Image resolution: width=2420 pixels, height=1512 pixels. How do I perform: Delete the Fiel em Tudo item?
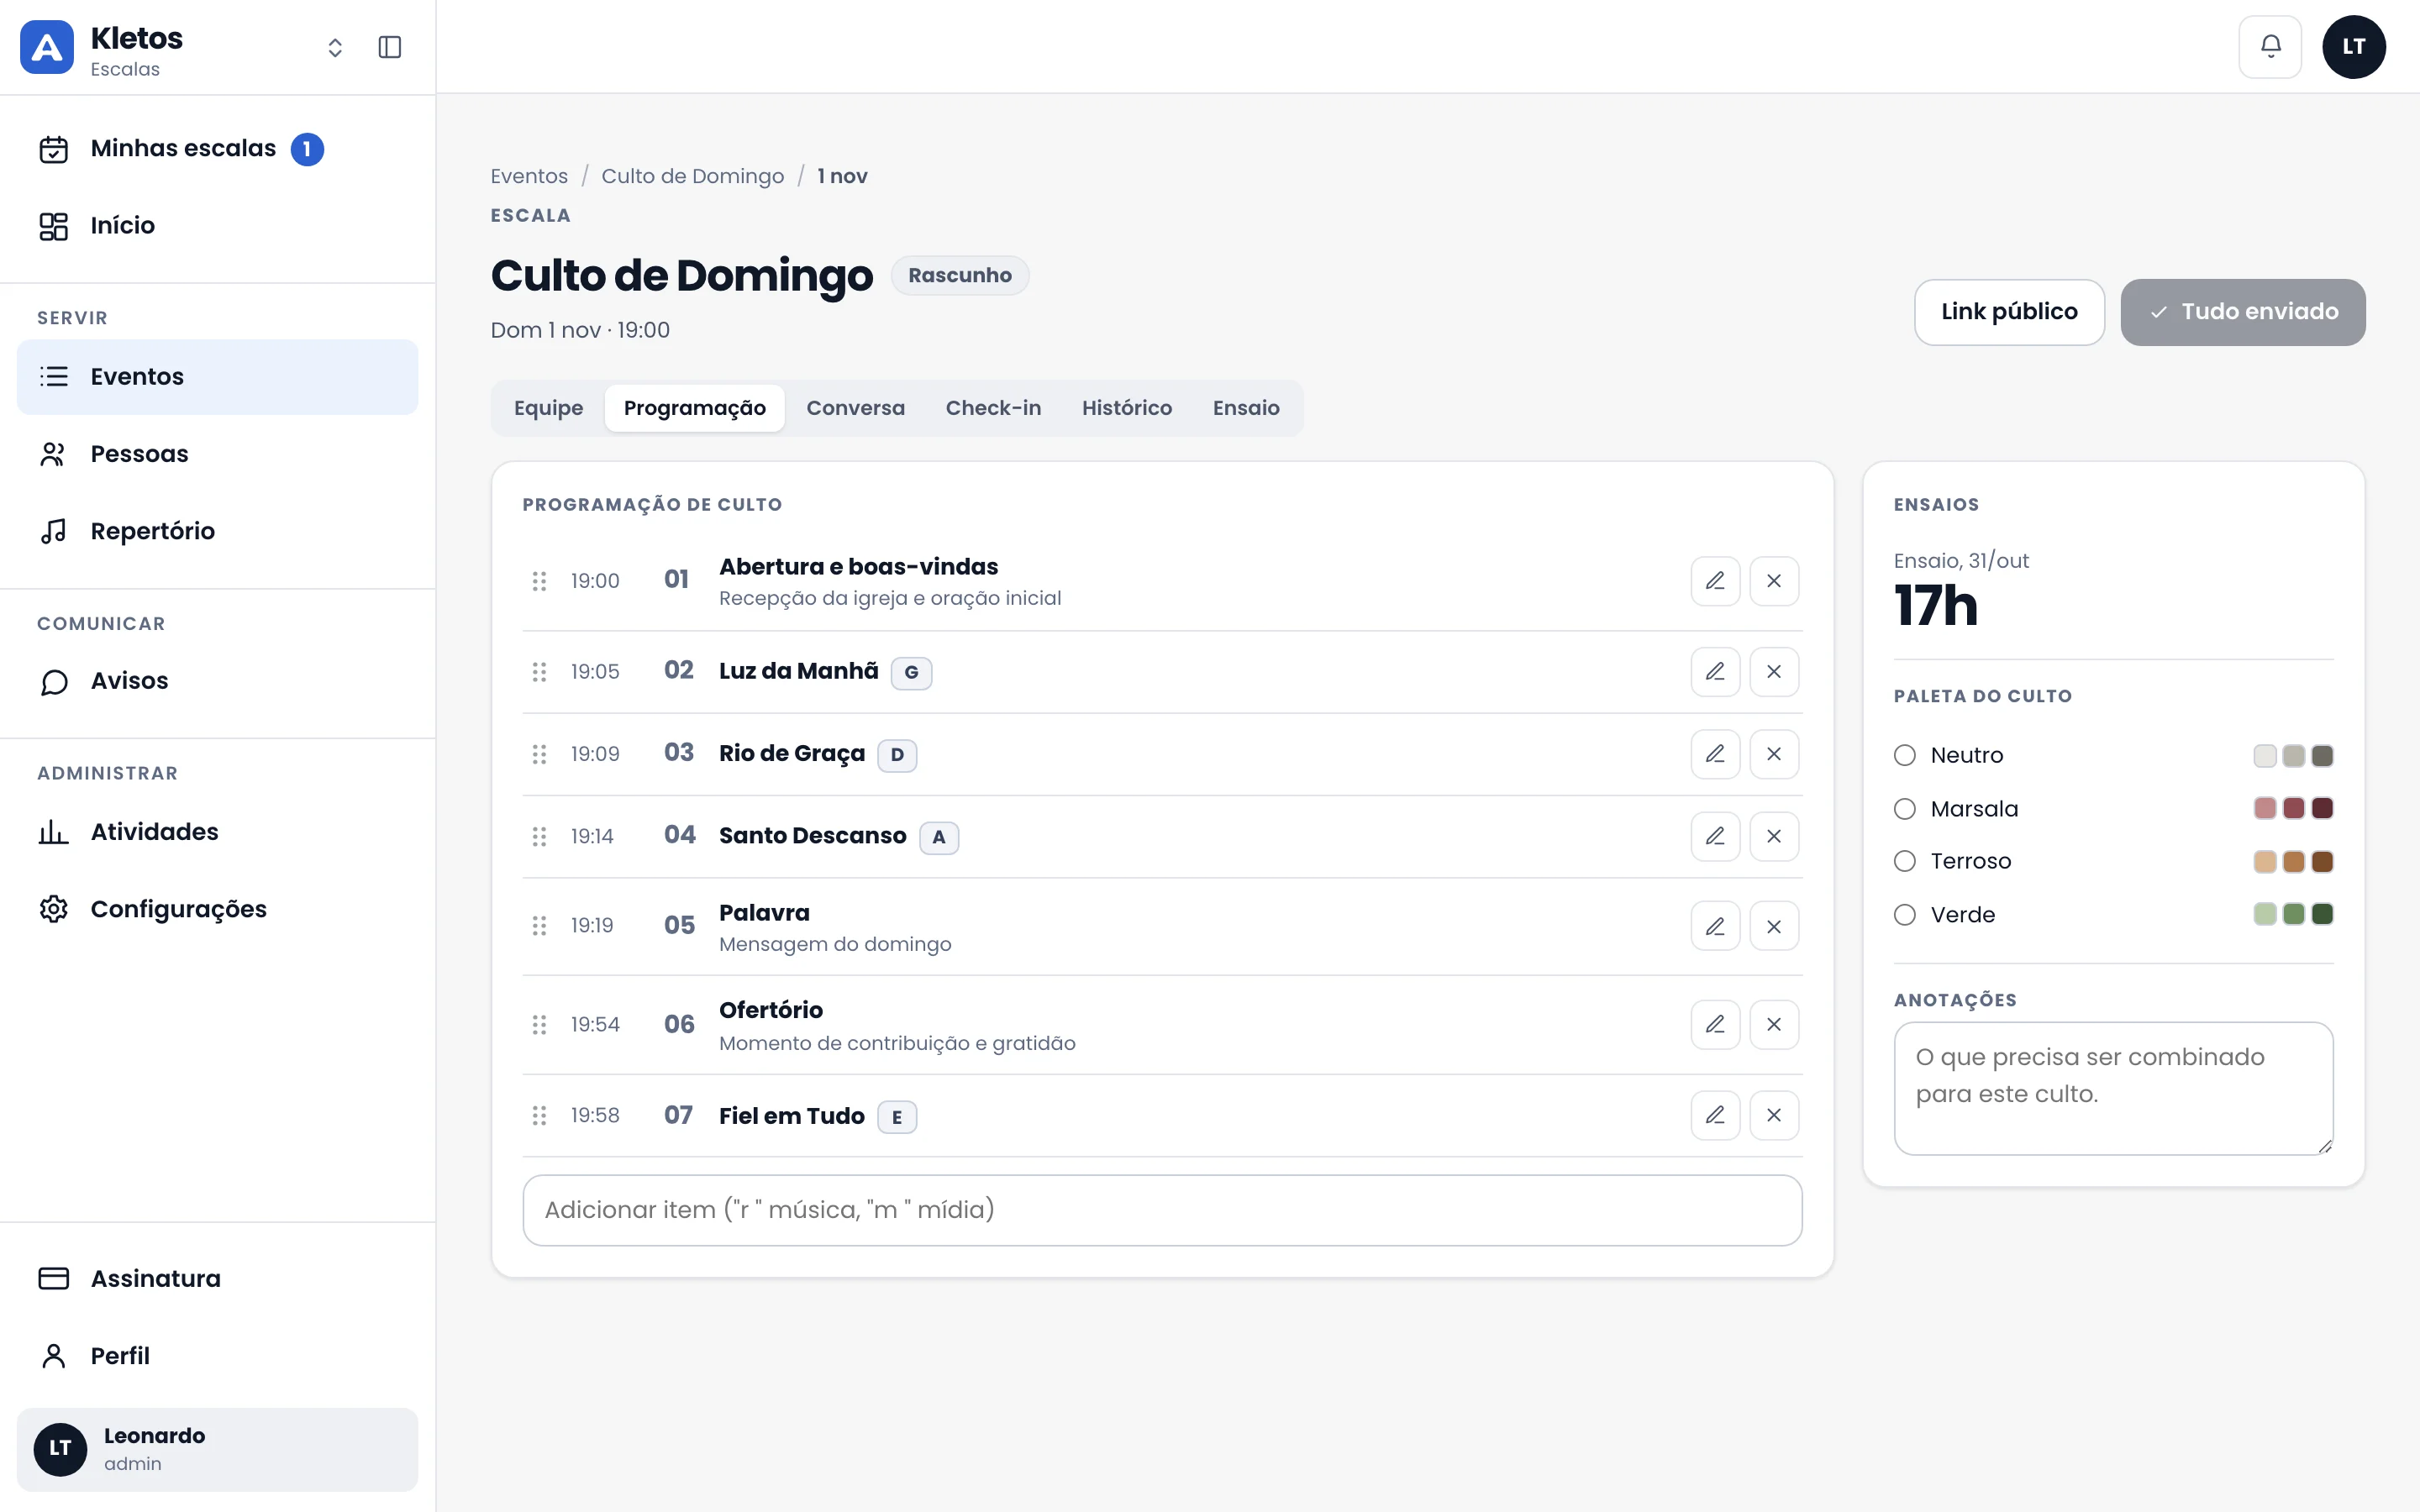coord(1774,1115)
